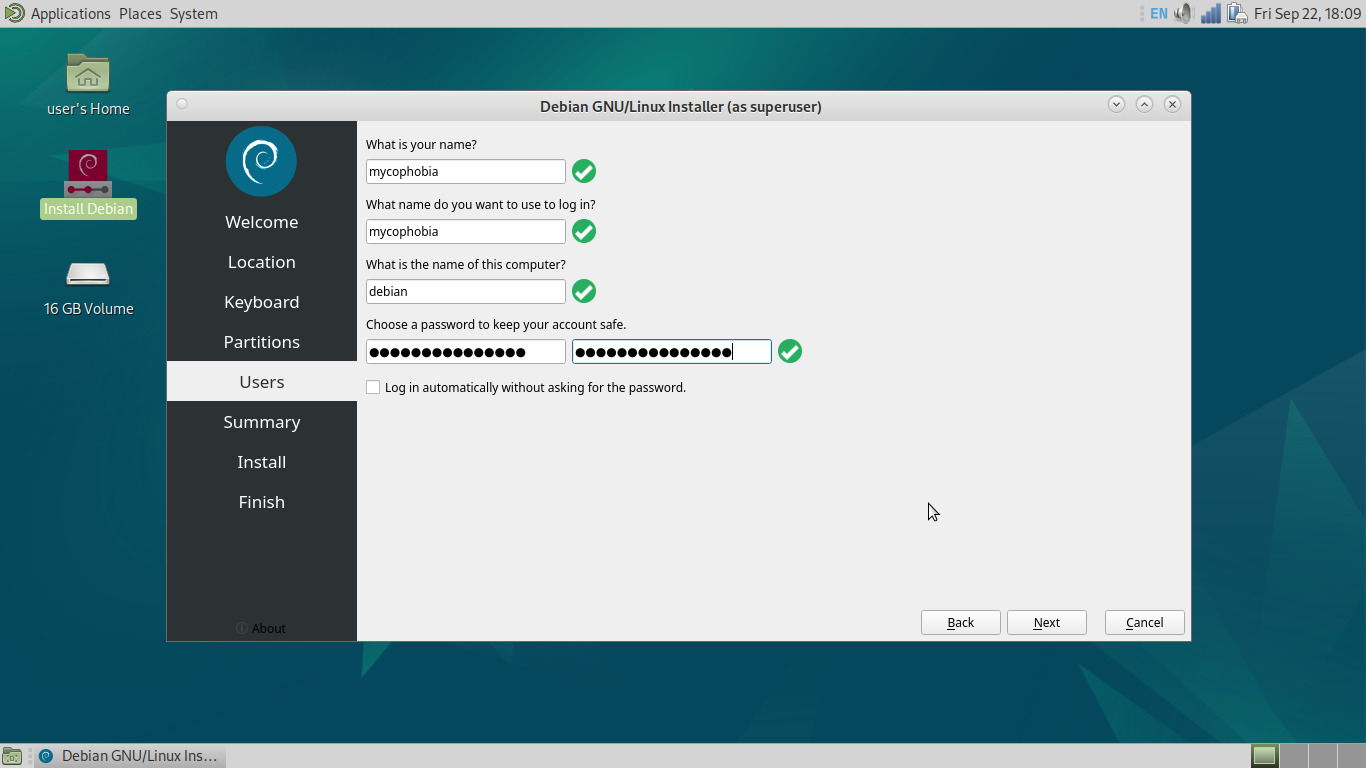Click the MATE logo in top panel
This screenshot has width=1366, height=768.
click(x=14, y=13)
